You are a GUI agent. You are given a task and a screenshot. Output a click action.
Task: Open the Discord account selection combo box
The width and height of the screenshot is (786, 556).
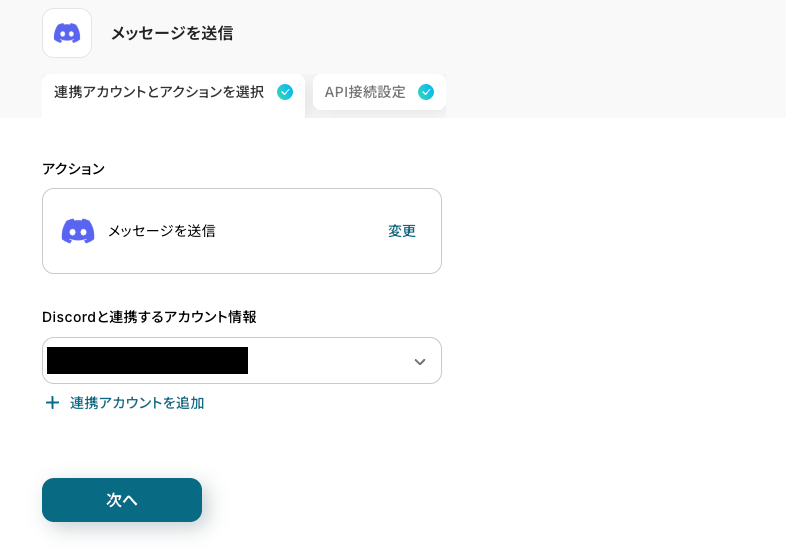tap(330, 361)
